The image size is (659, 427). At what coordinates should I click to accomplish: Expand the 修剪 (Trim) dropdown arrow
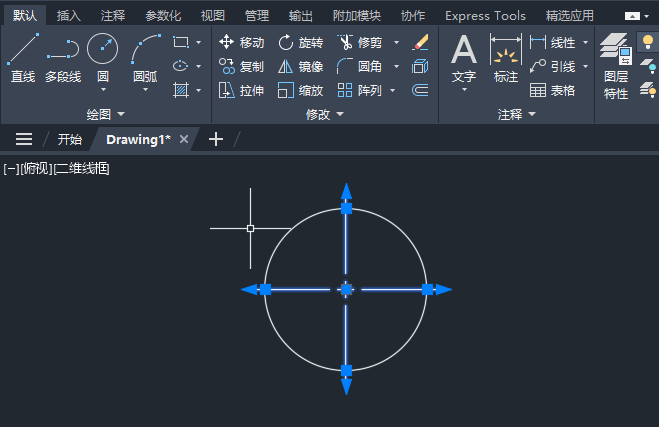pyautogui.click(x=396, y=42)
